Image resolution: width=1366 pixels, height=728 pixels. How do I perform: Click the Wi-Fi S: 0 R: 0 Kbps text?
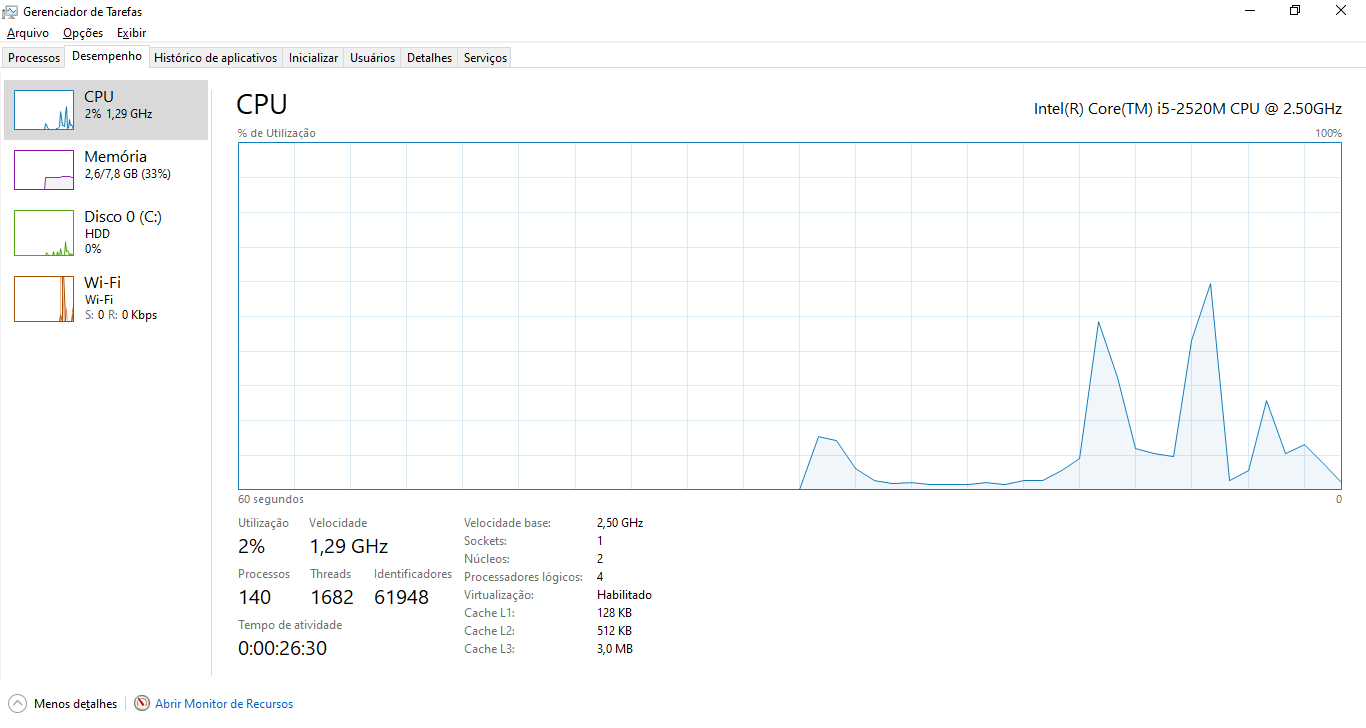120,315
